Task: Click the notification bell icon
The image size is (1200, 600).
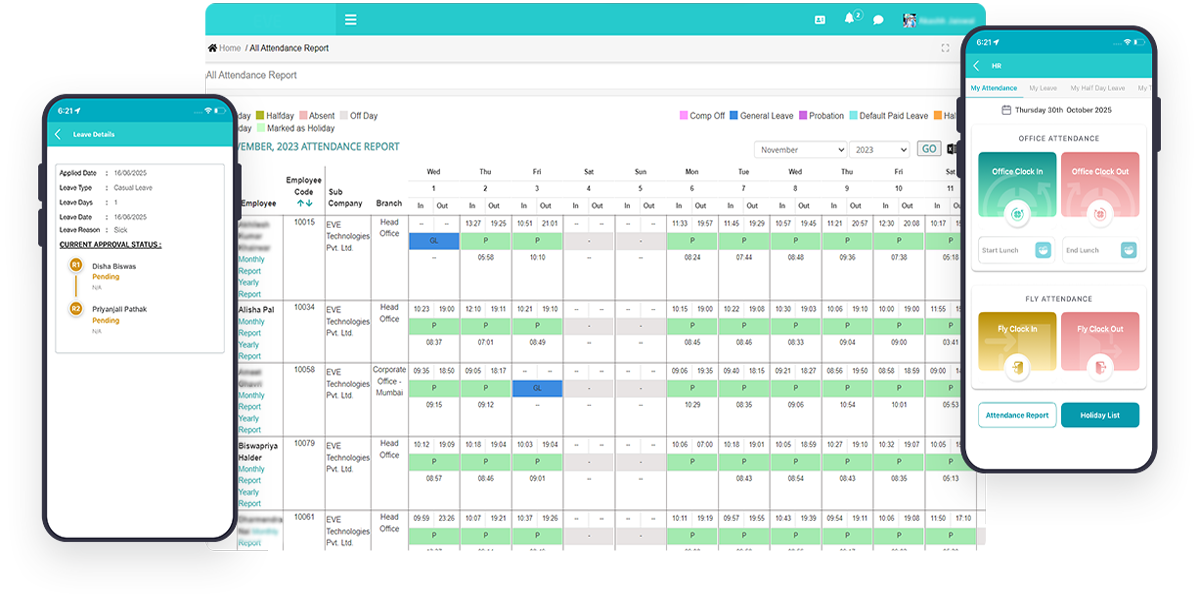Action: (850, 19)
